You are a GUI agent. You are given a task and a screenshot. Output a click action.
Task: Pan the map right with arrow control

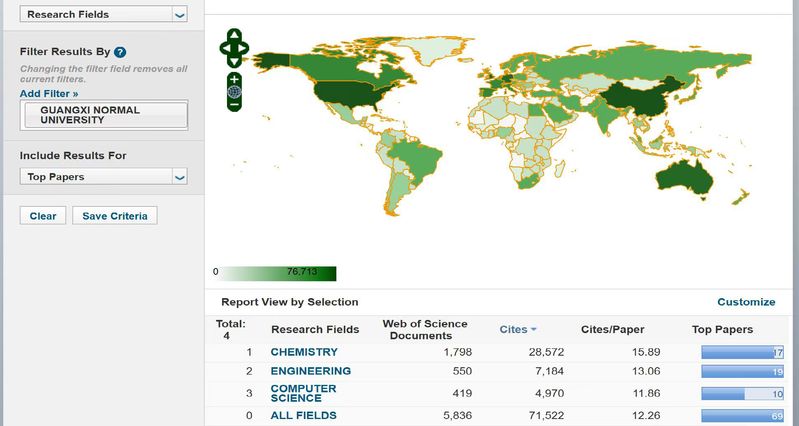click(244, 48)
